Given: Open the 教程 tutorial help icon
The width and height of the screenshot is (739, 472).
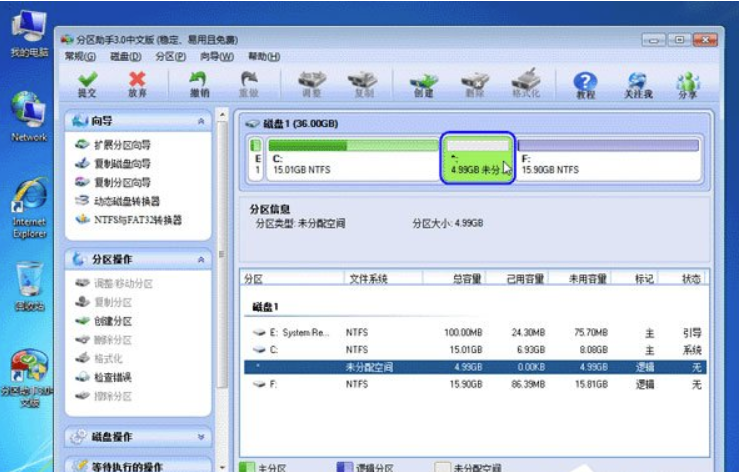Looking at the screenshot, I should point(585,85).
